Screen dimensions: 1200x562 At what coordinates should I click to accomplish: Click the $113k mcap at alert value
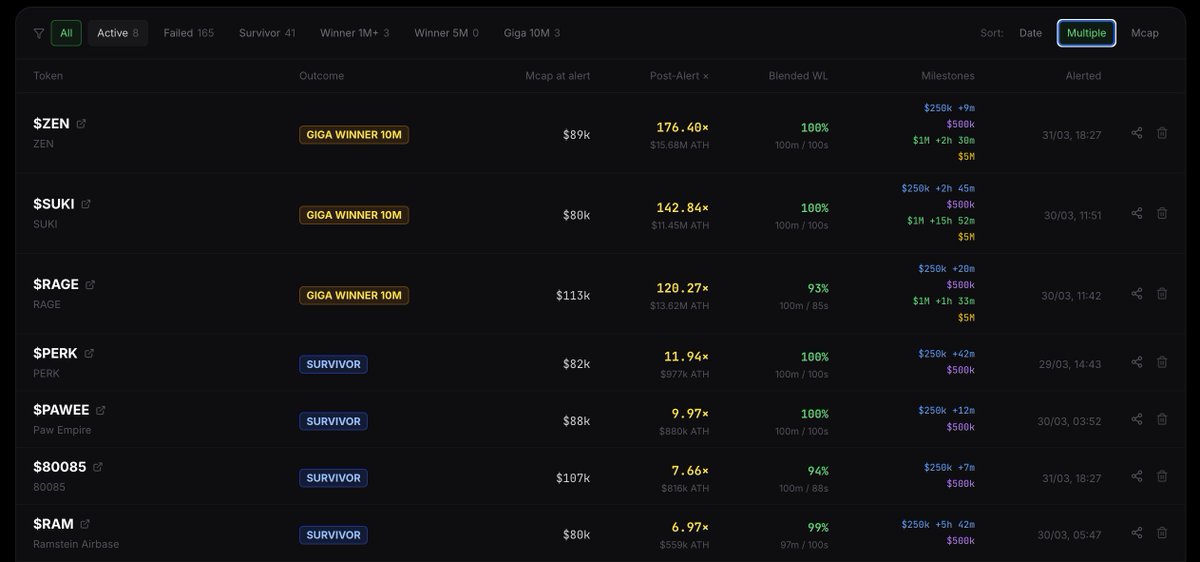573,295
